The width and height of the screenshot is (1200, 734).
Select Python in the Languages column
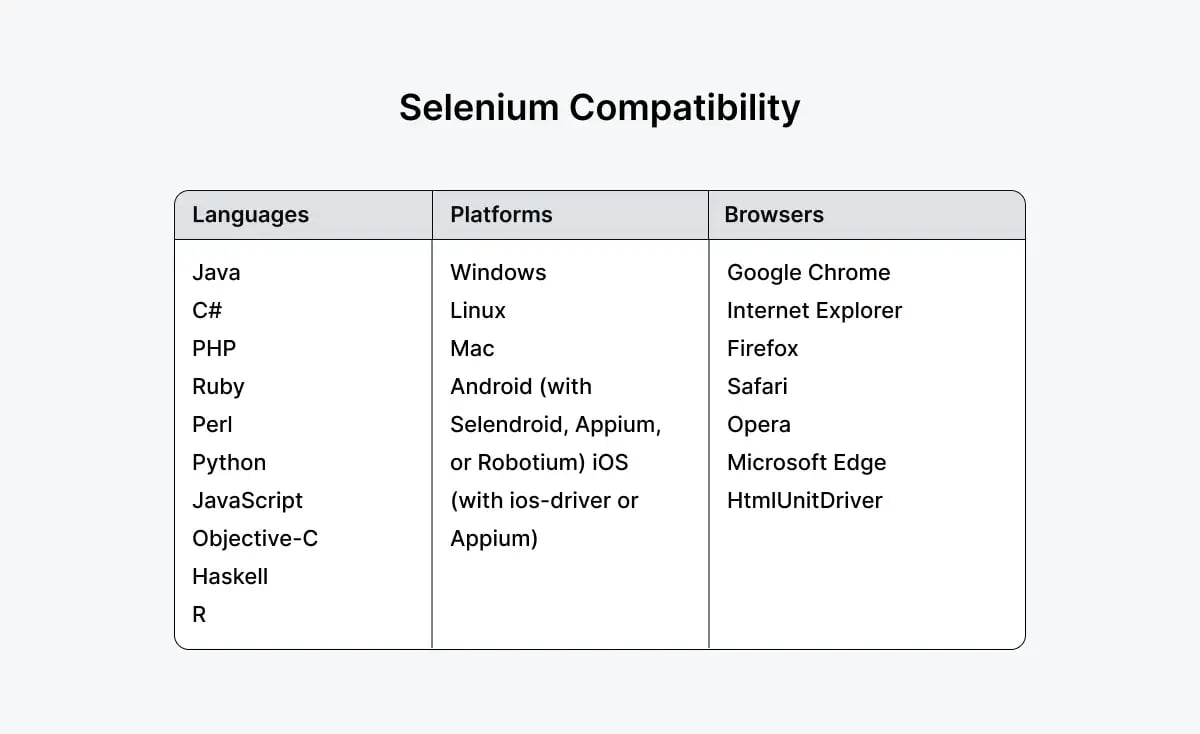point(229,463)
